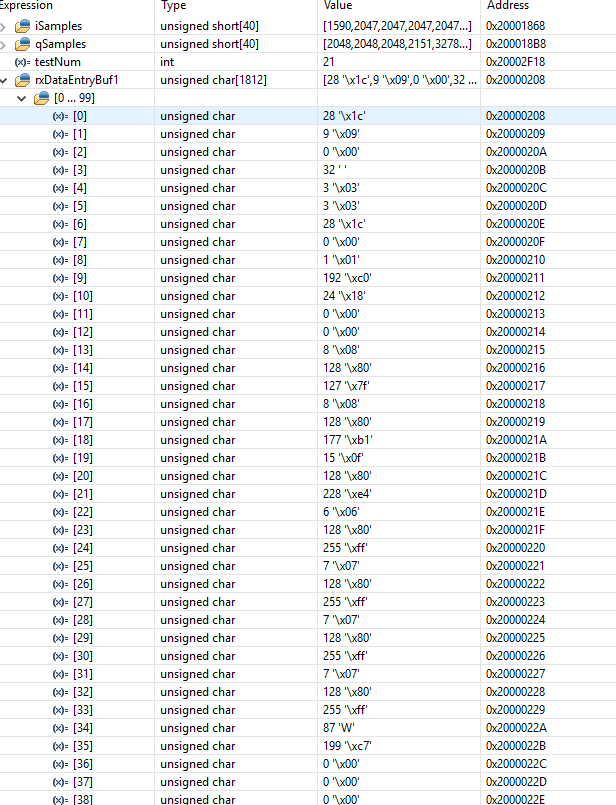
Task: Select element [13] row
Action: click(308, 350)
